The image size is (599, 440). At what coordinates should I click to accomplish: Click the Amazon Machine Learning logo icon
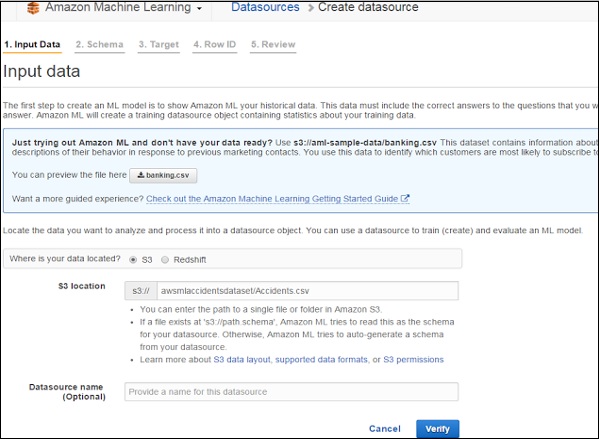pos(33,7)
